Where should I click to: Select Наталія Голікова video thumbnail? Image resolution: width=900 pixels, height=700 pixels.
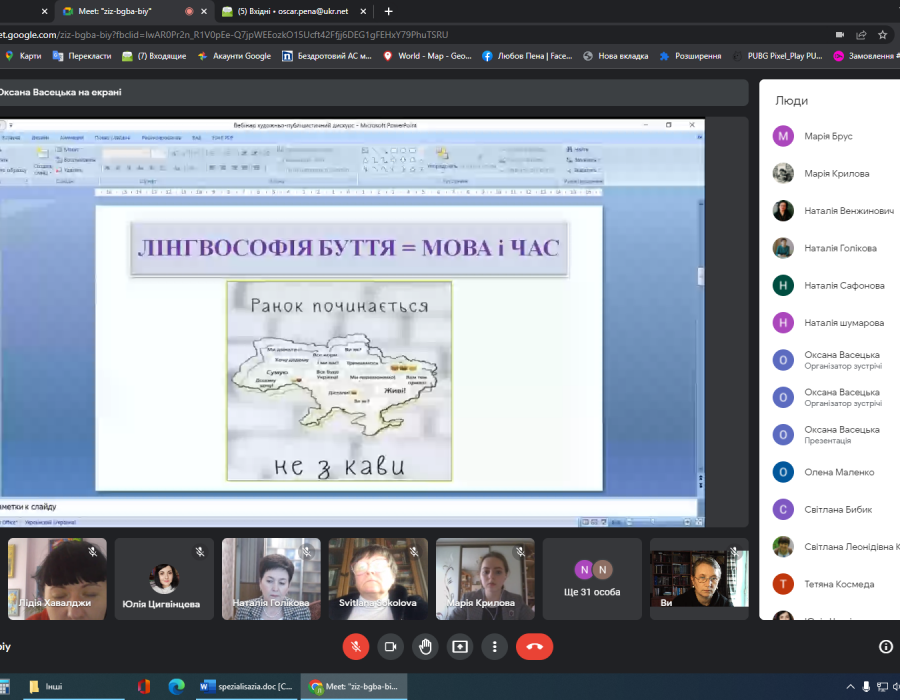coord(270,579)
